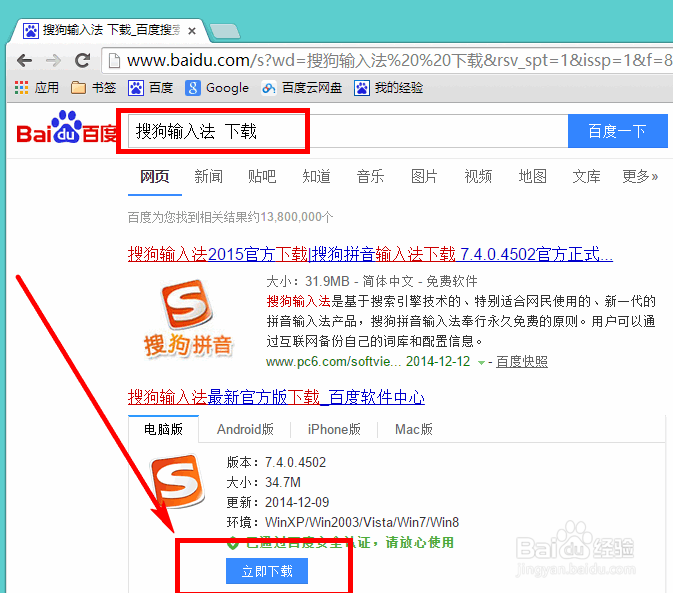Select the iPhone版 tab

[334, 429]
